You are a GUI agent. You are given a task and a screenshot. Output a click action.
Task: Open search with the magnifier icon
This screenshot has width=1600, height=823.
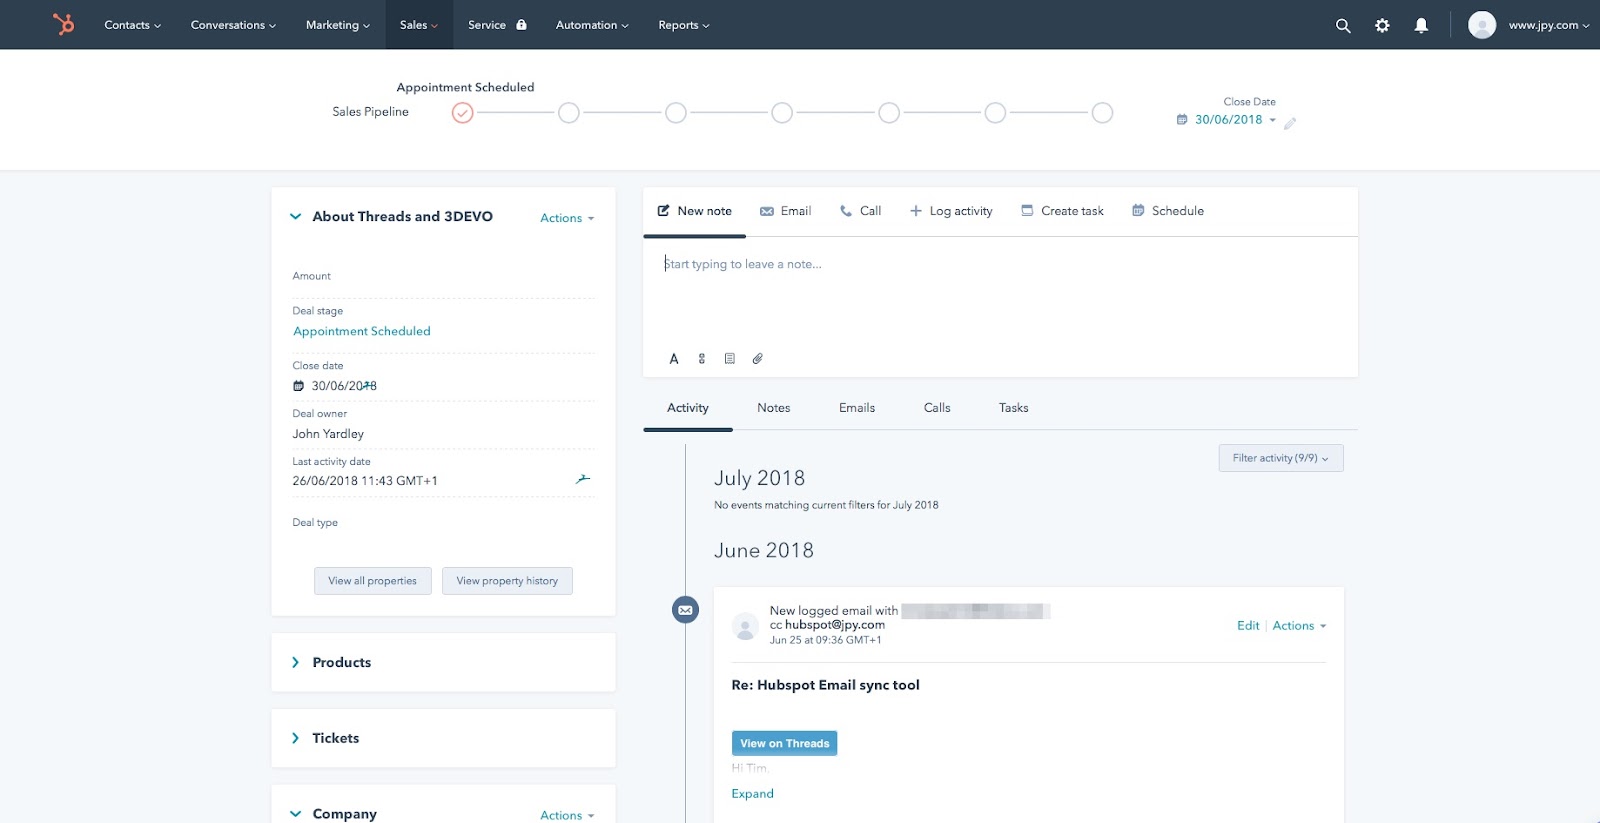(1343, 25)
